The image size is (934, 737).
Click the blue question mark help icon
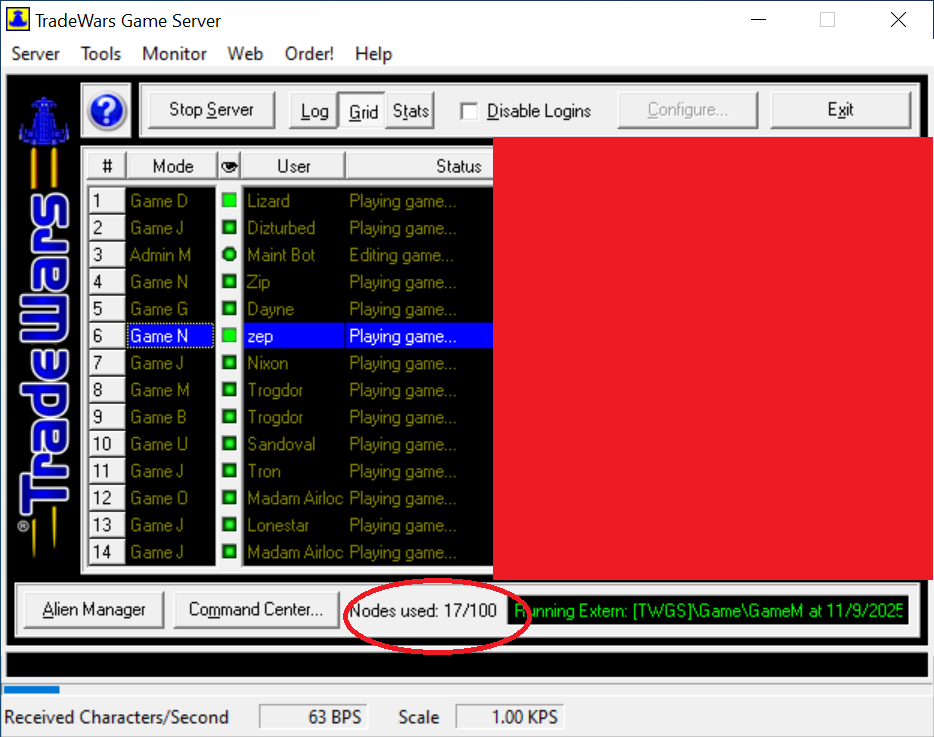coord(107,111)
